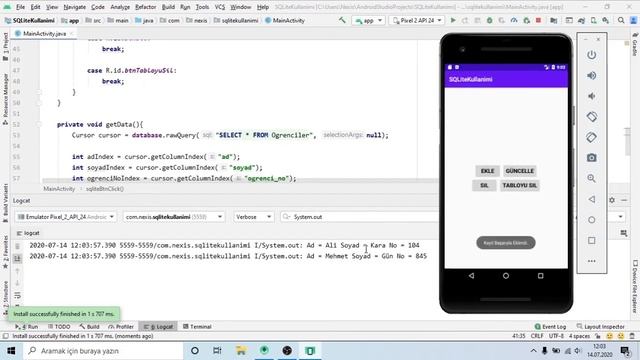This screenshot has height=360, width=640.
Task: Lower emulator volume down
Action: point(591,96)
